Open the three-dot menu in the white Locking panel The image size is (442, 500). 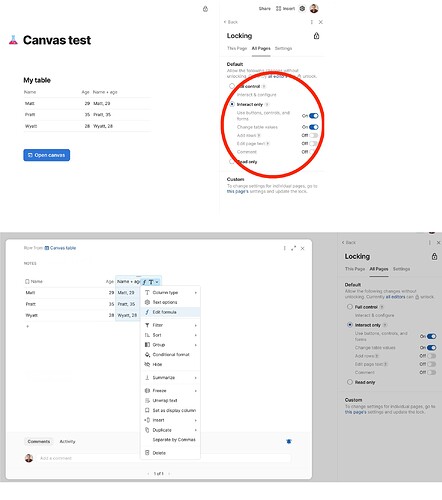click(x=312, y=22)
